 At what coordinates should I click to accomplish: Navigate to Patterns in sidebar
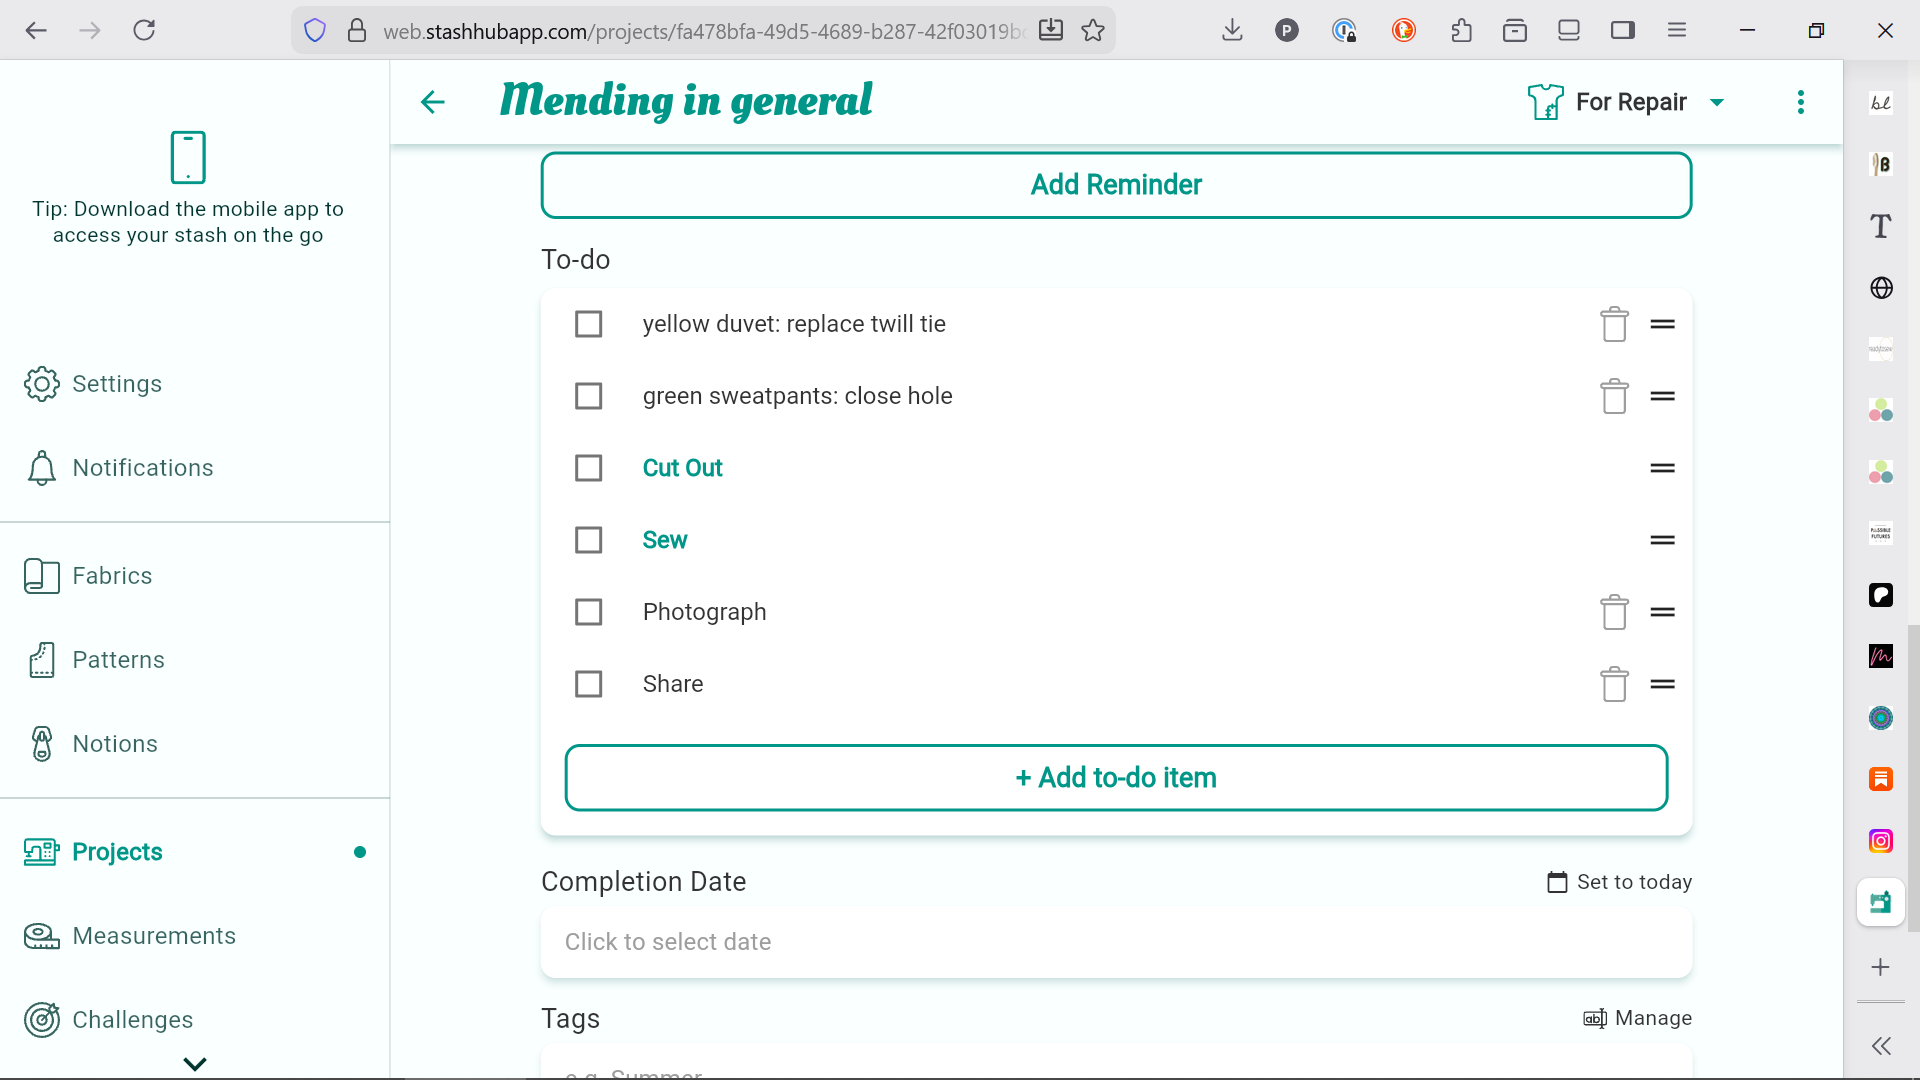click(x=118, y=660)
